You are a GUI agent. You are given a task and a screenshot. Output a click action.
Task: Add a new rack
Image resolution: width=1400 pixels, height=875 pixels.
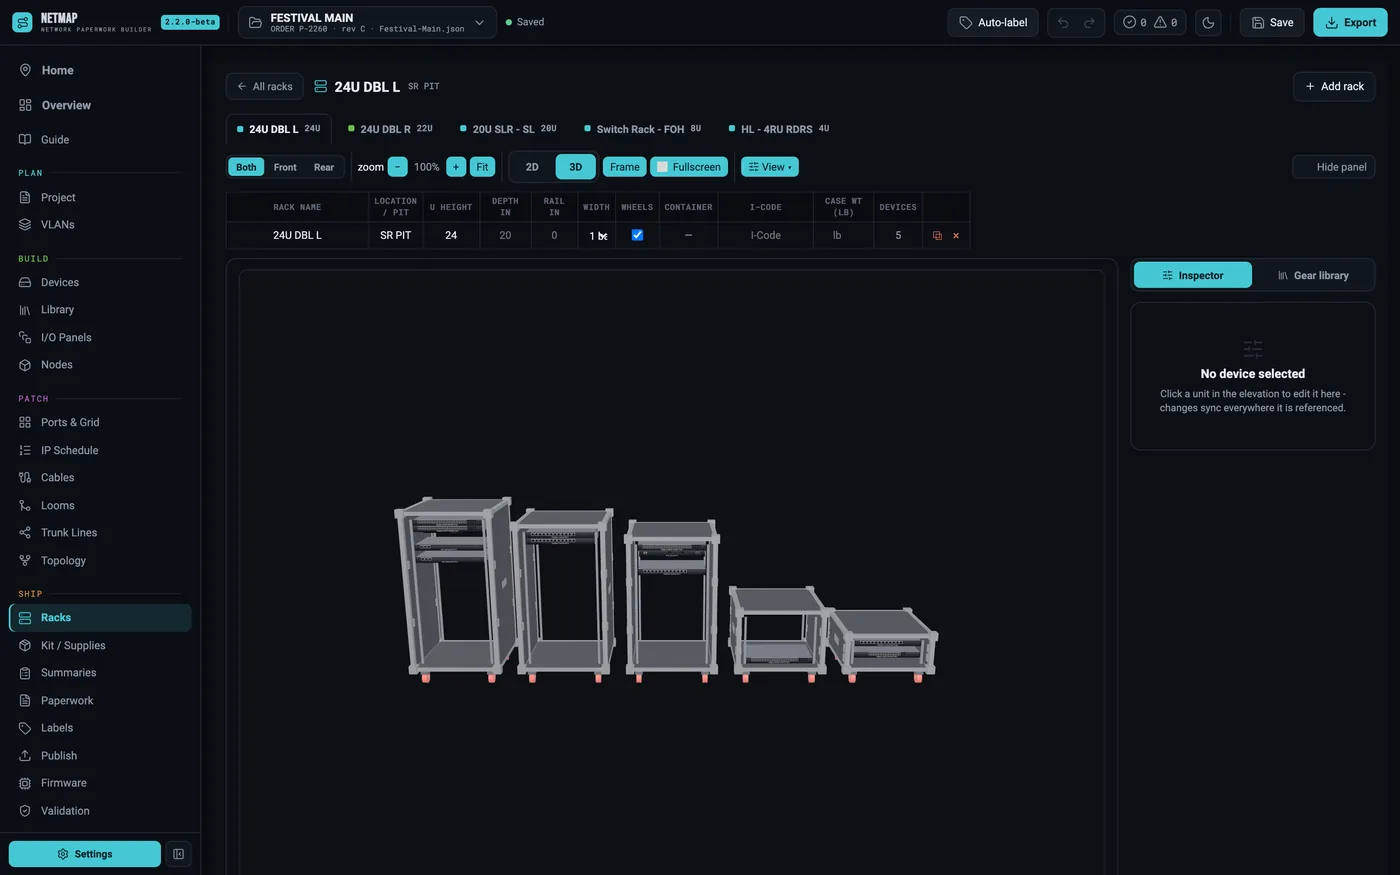1334,86
